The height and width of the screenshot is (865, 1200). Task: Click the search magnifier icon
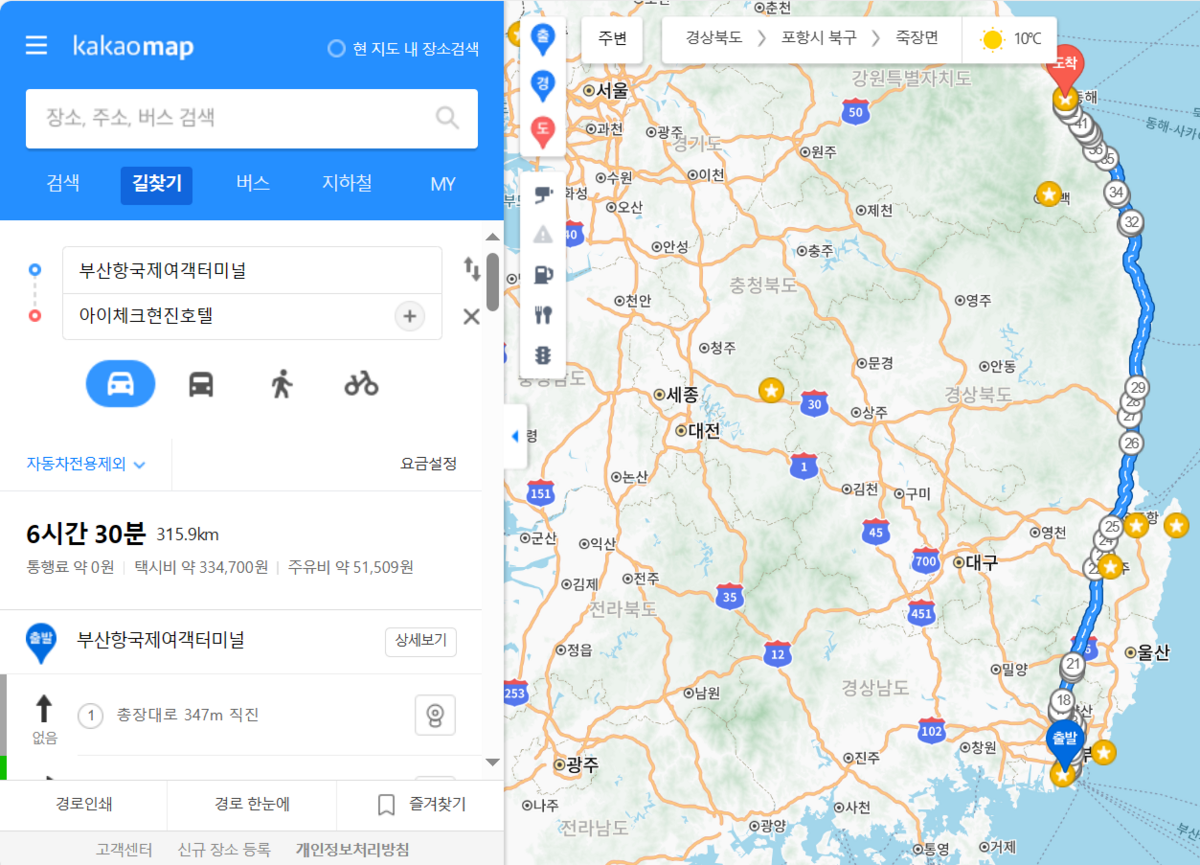click(447, 118)
